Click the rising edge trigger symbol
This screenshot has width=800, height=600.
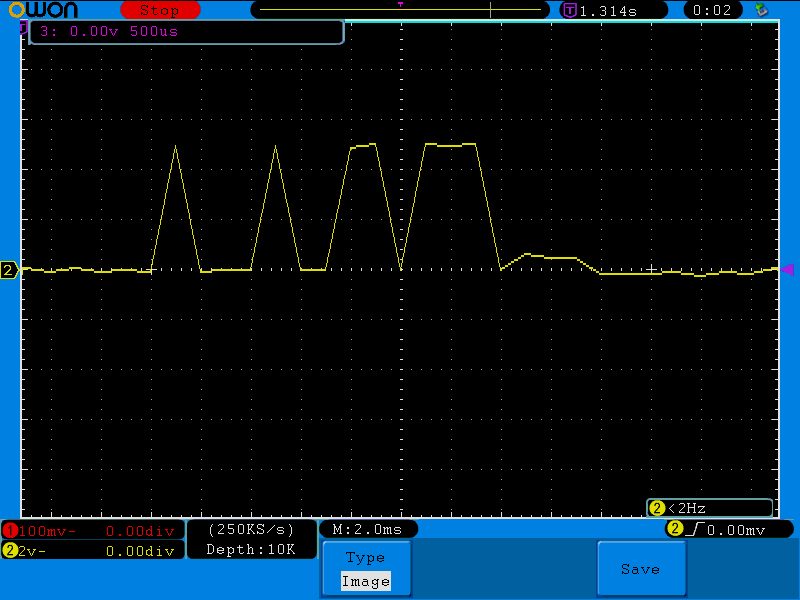695,530
